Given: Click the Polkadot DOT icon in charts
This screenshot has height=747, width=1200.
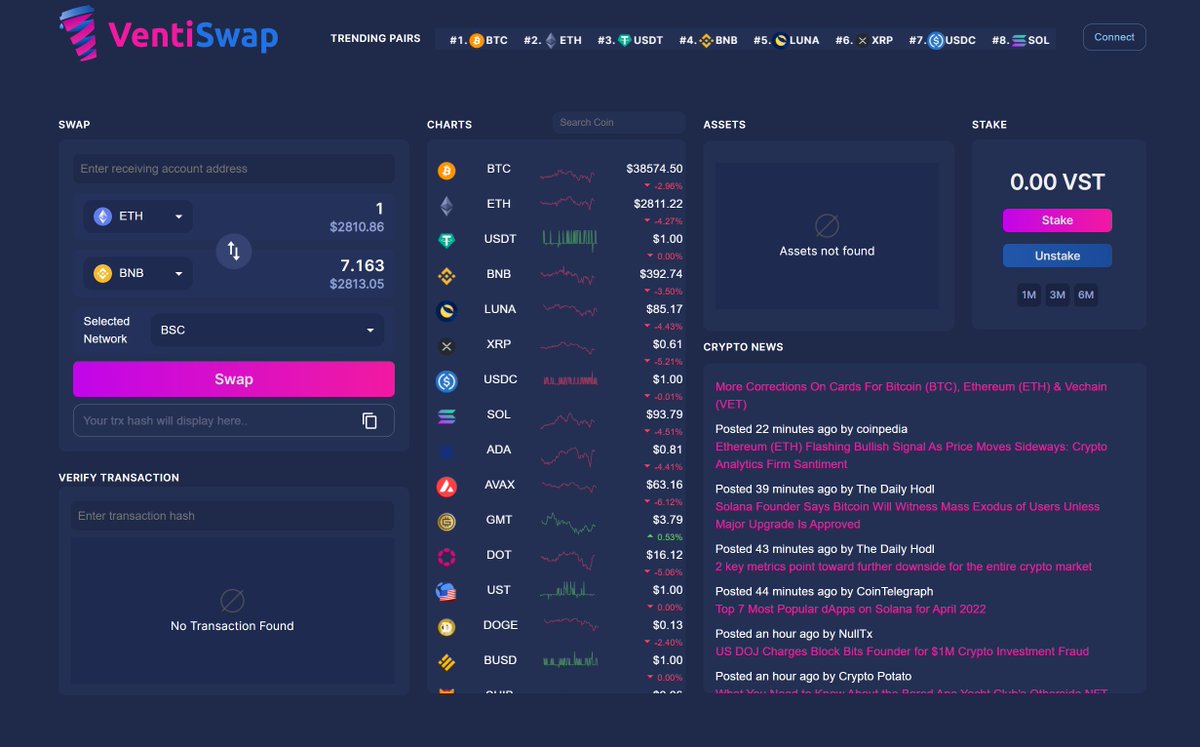Looking at the screenshot, I should click(x=446, y=557).
